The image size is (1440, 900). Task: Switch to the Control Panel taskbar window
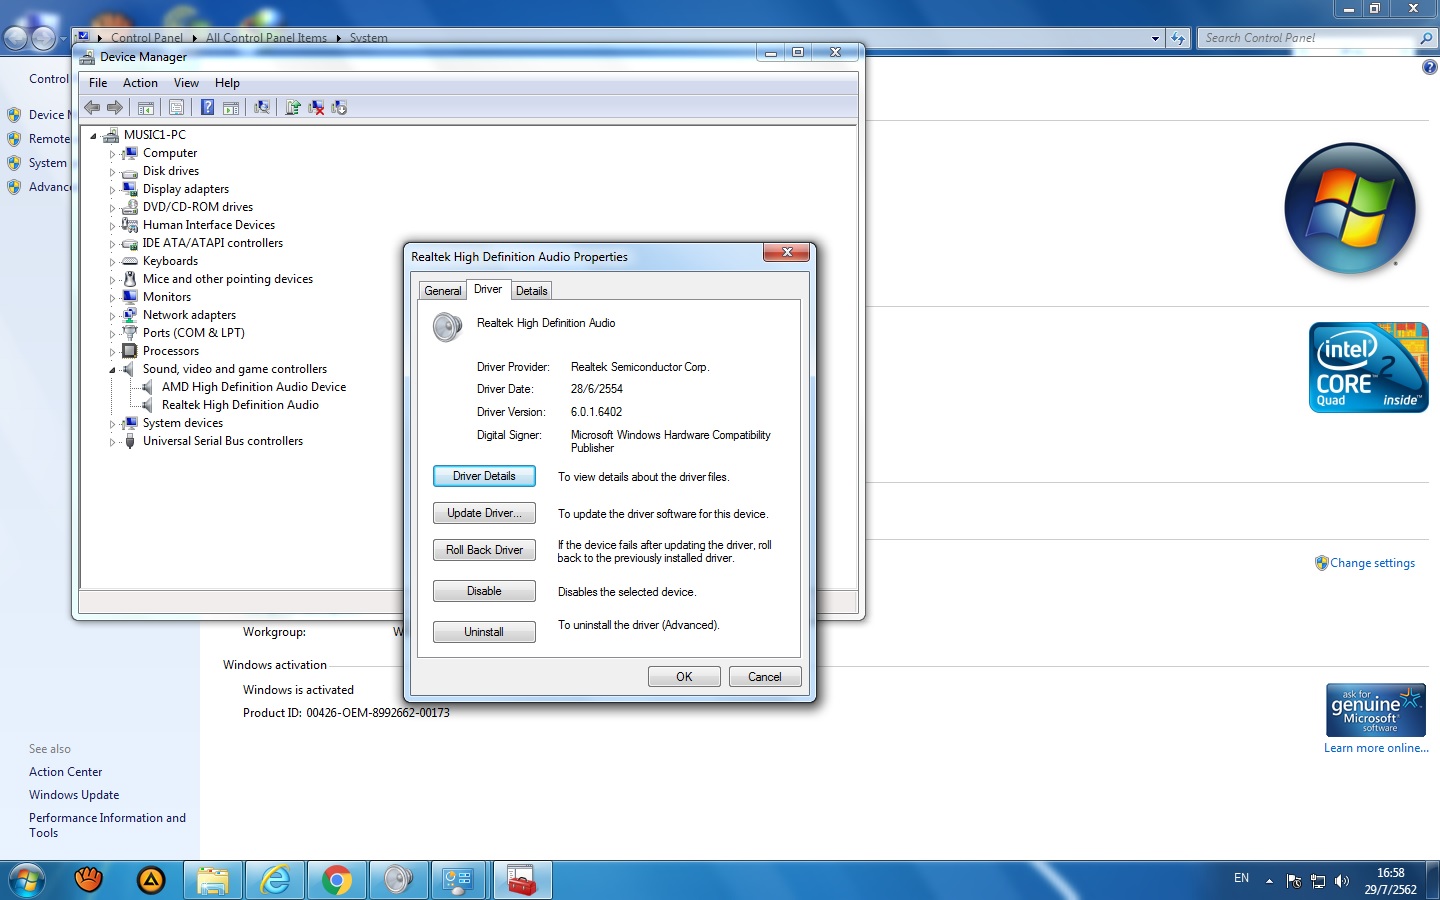(x=459, y=880)
